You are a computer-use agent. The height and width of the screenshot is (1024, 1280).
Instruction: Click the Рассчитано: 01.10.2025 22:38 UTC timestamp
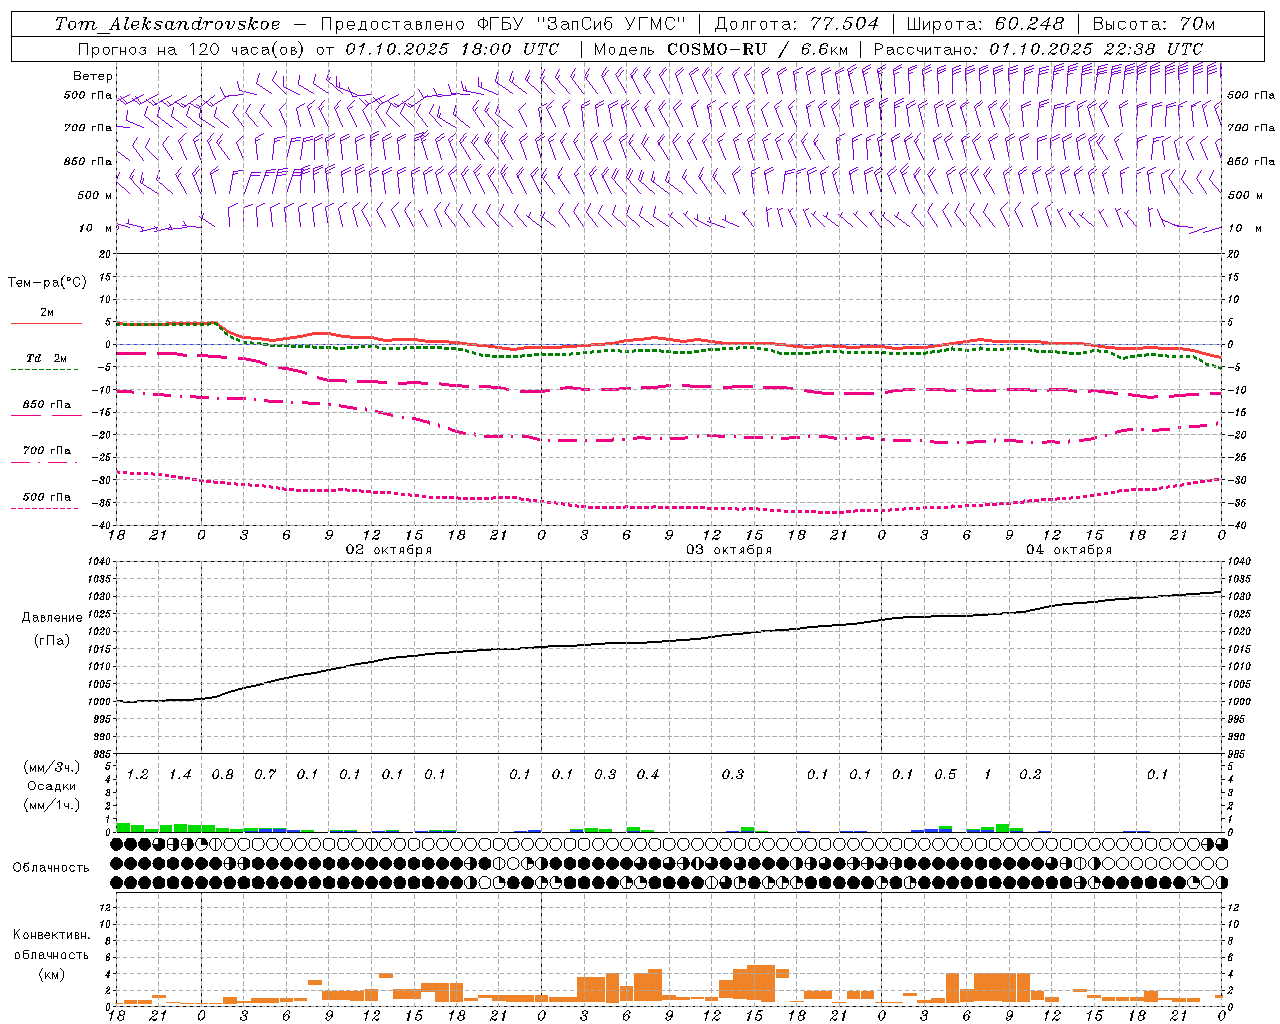(x=1038, y=49)
